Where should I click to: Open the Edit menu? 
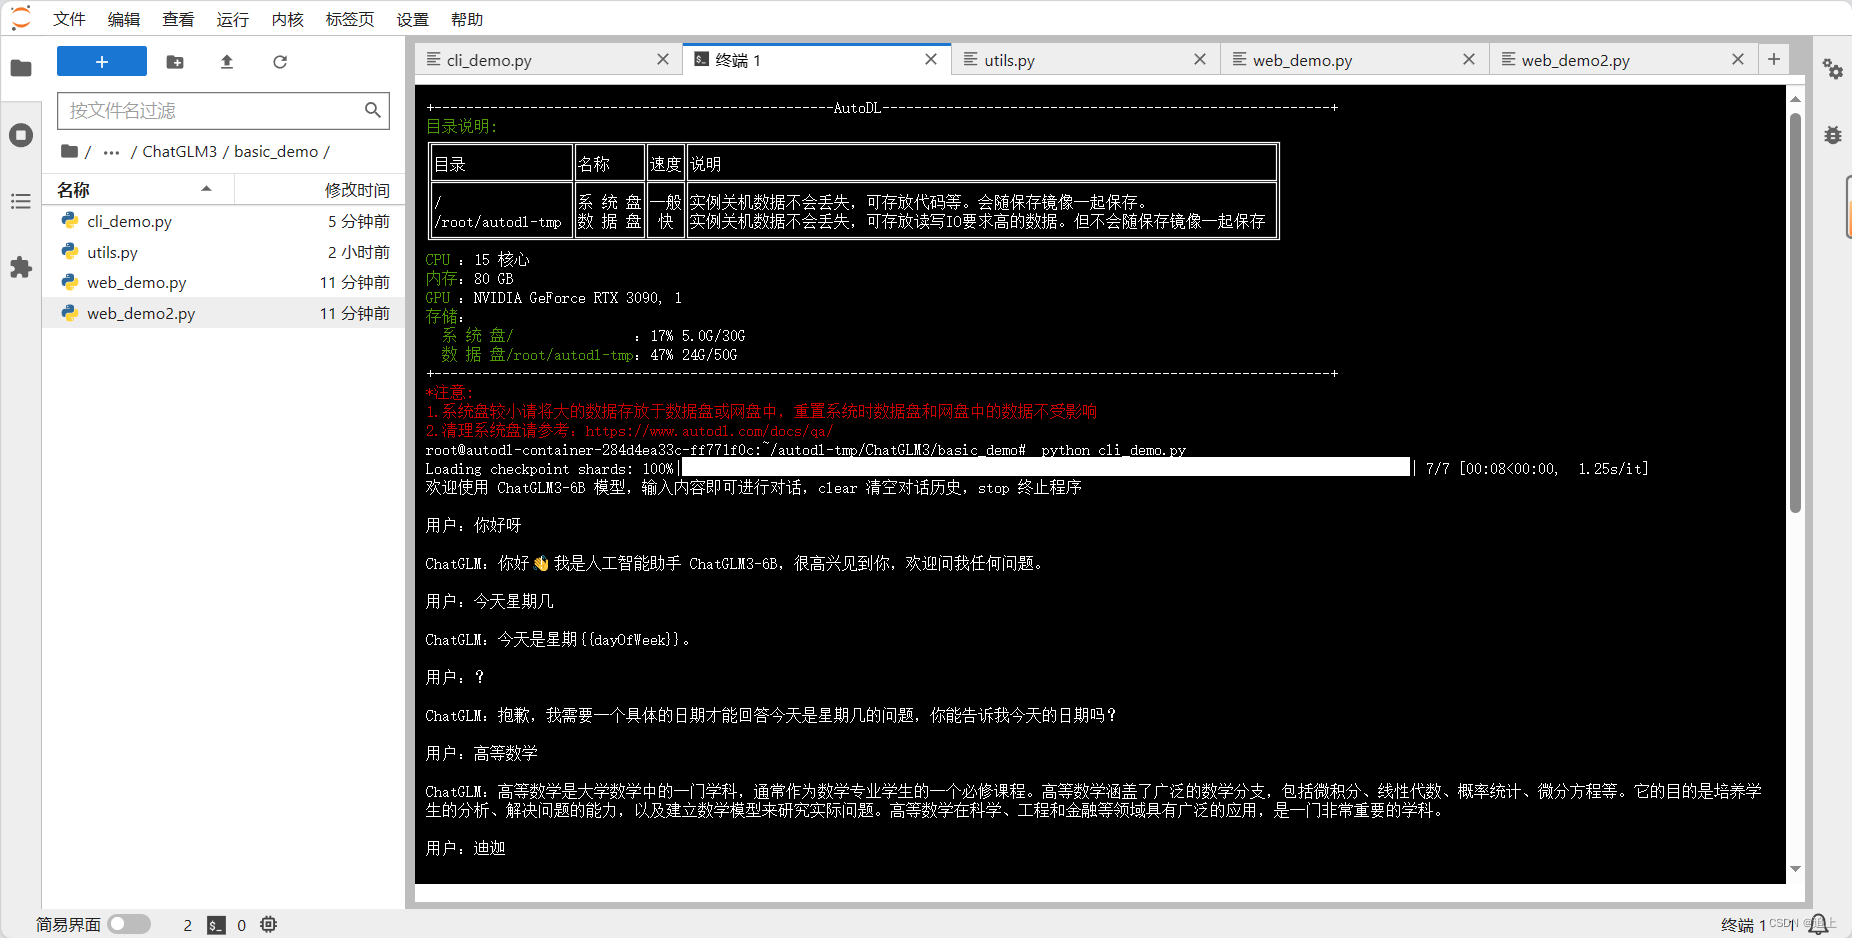(124, 19)
